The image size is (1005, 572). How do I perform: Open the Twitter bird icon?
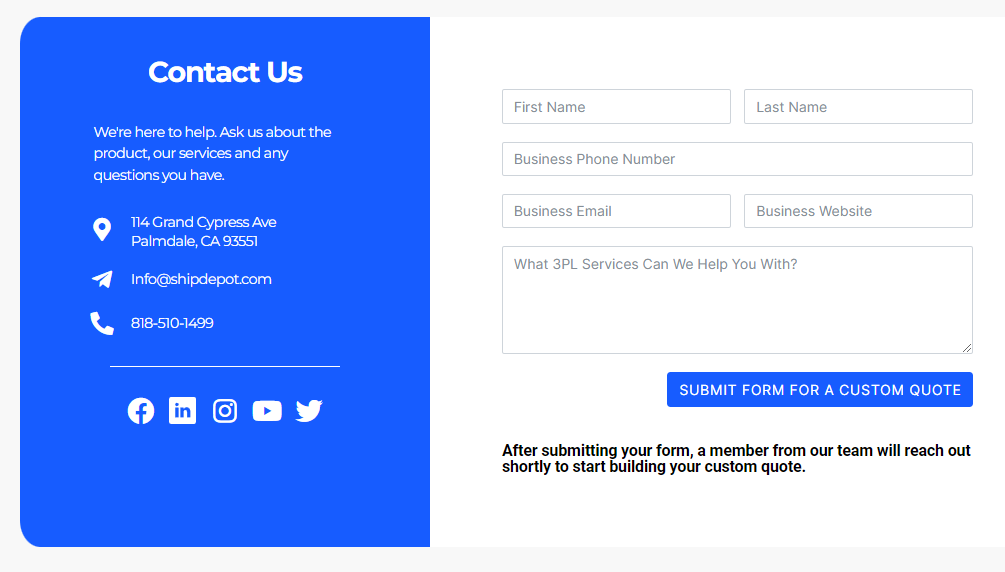309,411
